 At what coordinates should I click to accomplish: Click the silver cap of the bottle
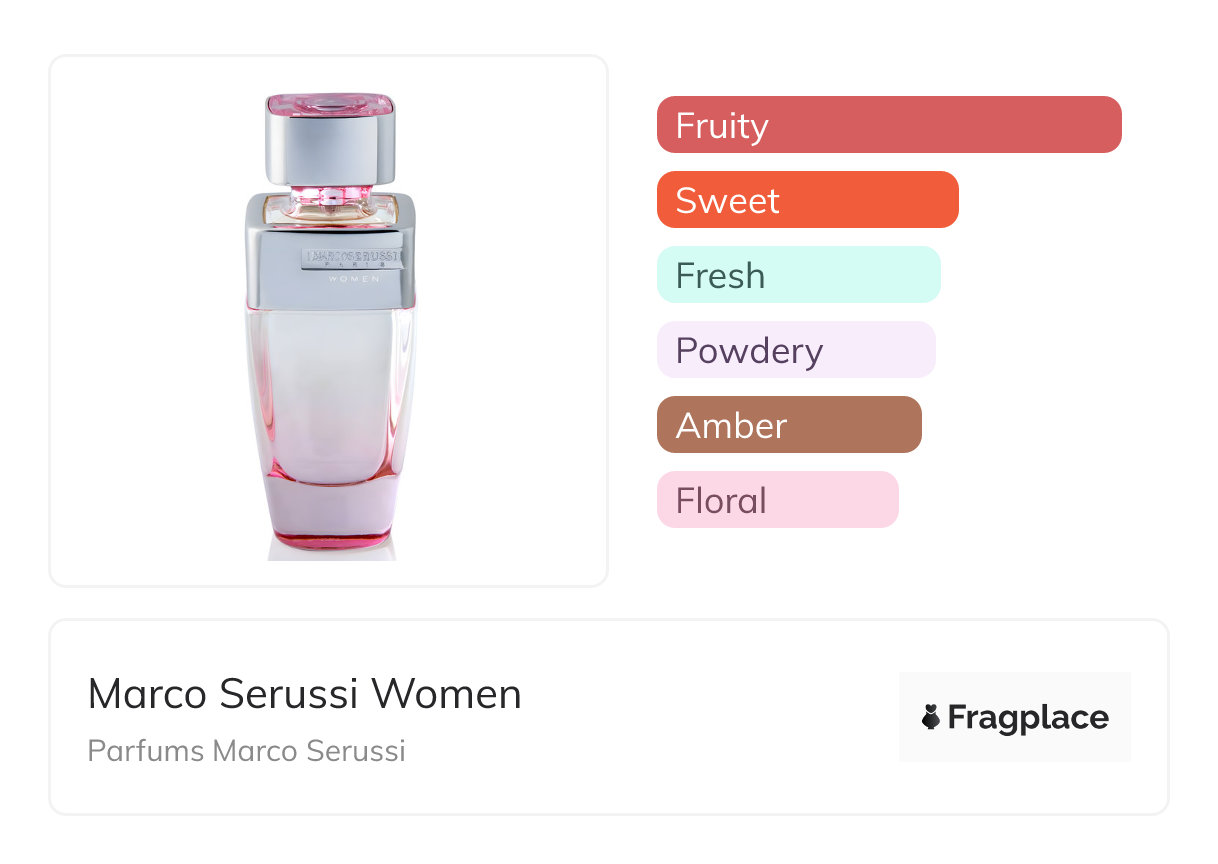click(331, 150)
